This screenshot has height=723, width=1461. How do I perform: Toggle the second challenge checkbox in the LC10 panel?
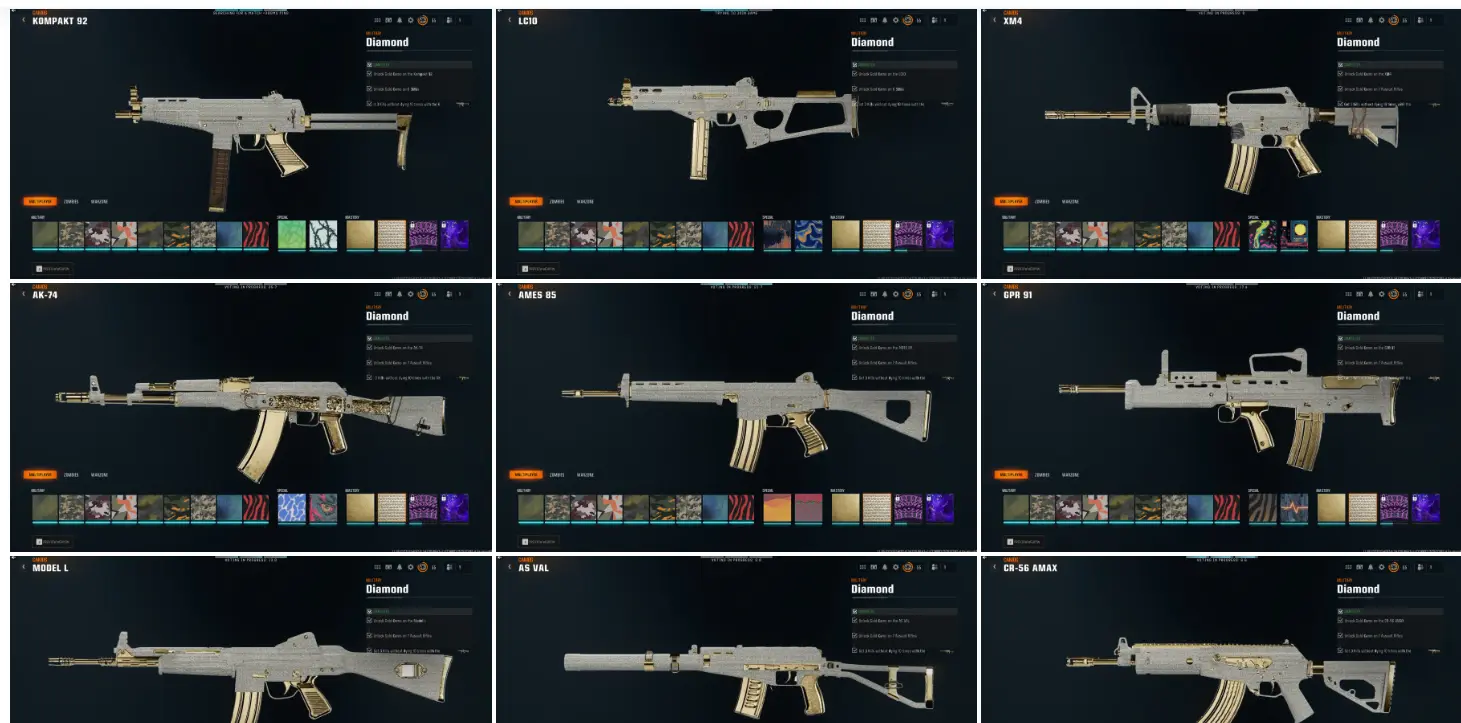(855, 89)
